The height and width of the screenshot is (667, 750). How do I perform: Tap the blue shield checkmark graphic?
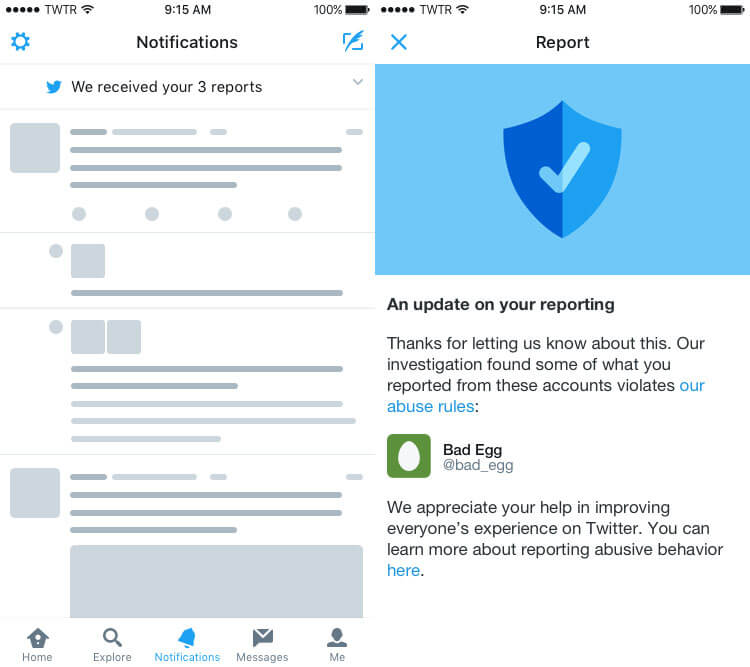coord(562,169)
